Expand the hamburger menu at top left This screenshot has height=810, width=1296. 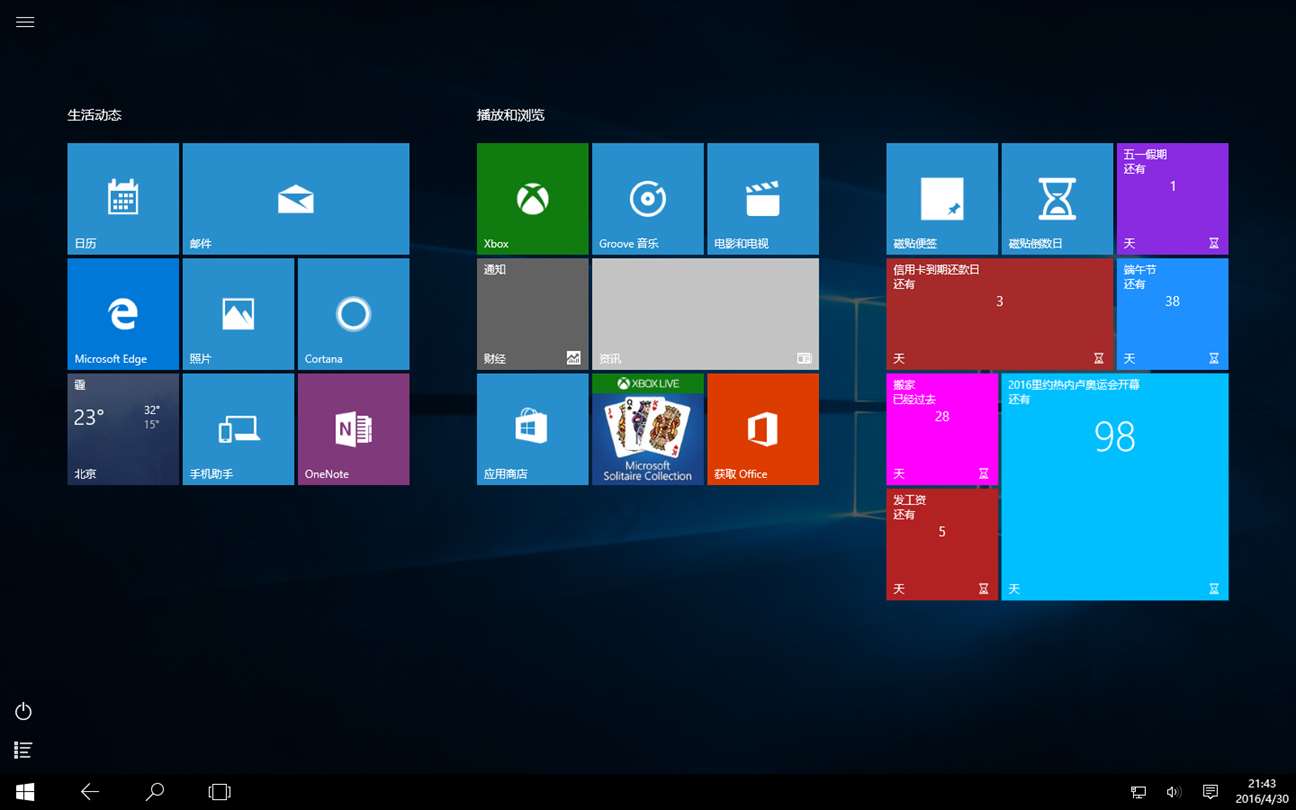[x=25, y=22]
